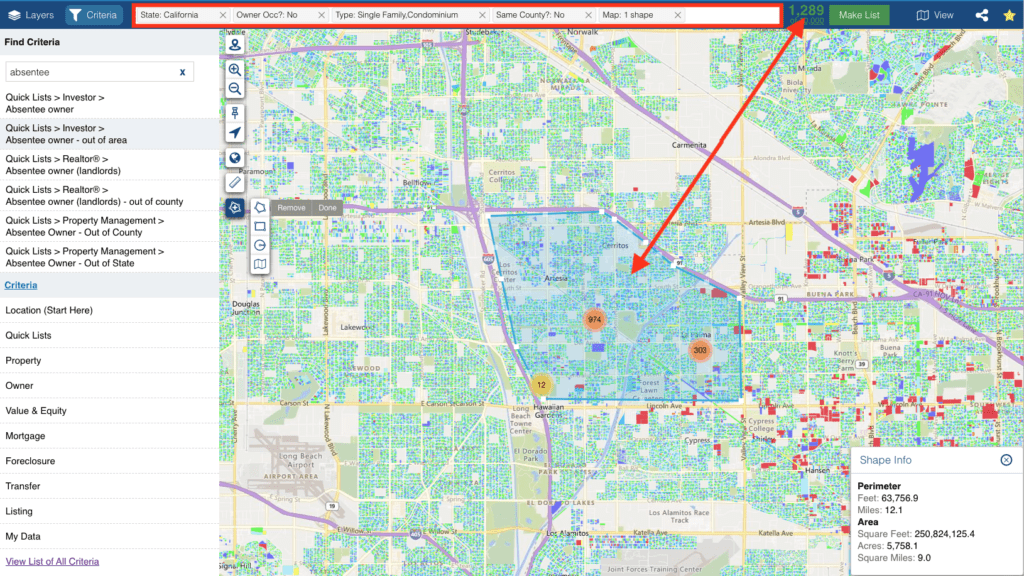
Task: Open the globe basemap tool
Action: click(235, 157)
